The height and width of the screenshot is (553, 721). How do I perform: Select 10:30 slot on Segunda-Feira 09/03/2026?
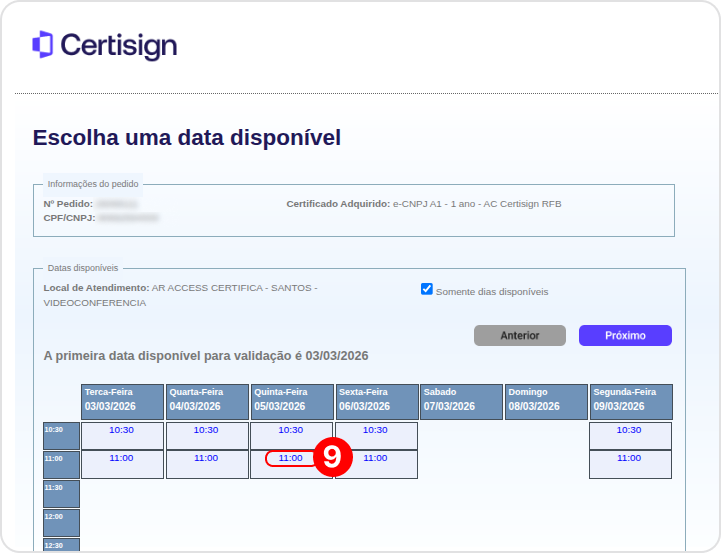(x=629, y=430)
